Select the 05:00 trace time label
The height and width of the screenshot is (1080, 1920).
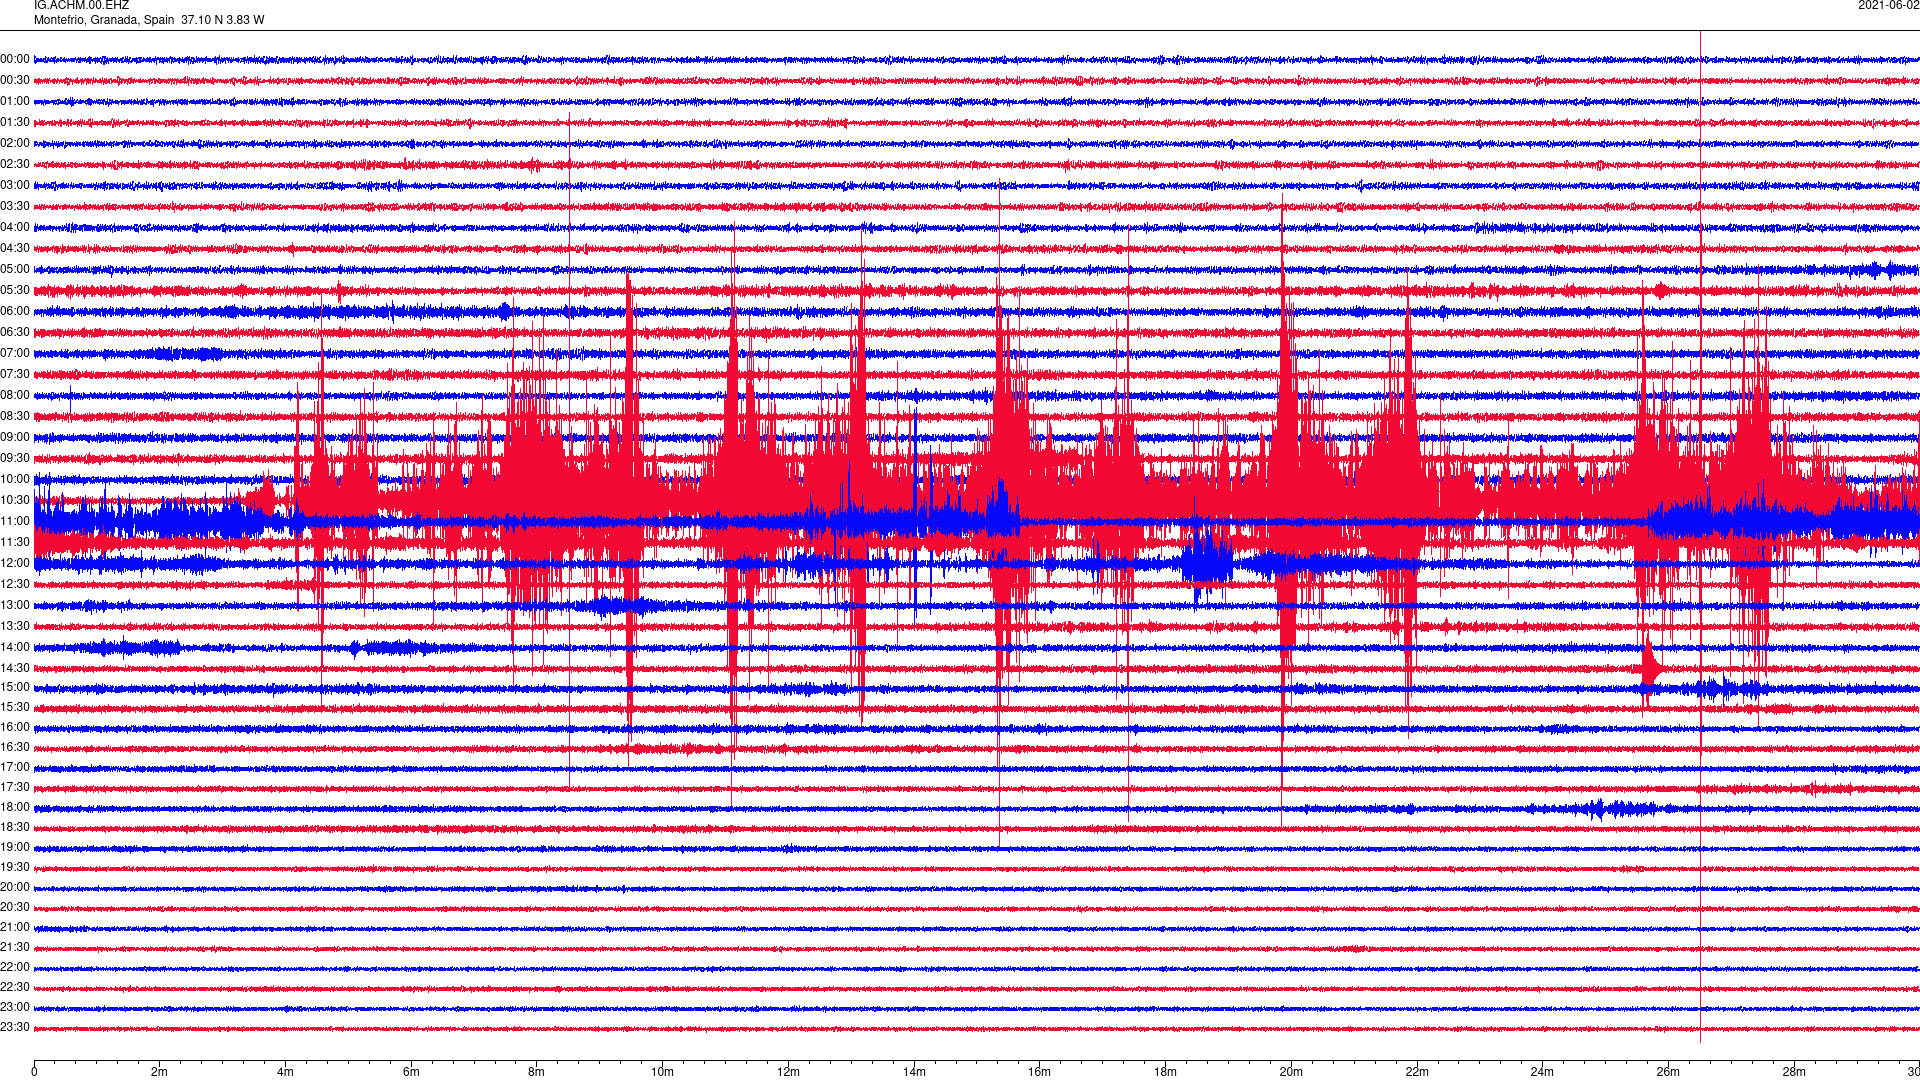coord(15,270)
